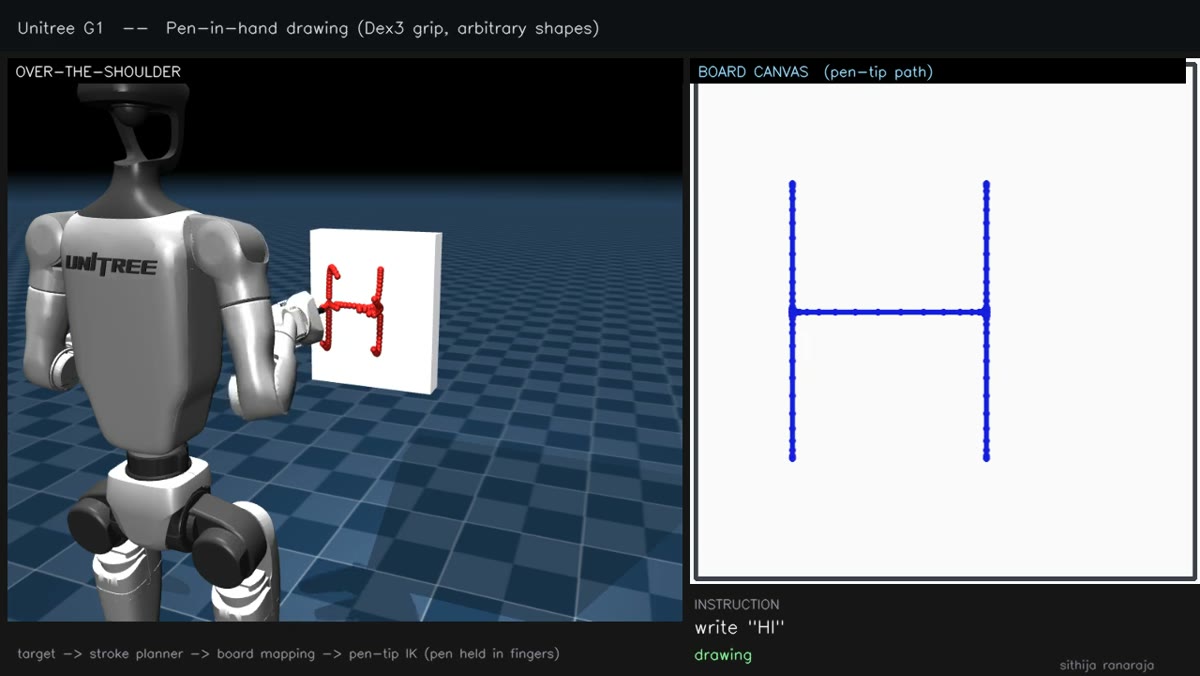Click the "INSTRUCTION" label
This screenshot has width=1200, height=676.
[737, 604]
